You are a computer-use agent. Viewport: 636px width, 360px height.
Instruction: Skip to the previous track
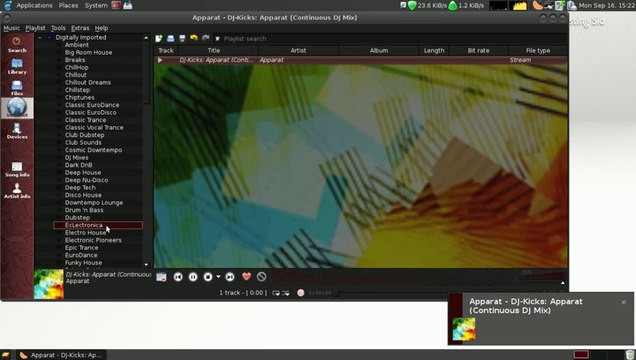pyautogui.click(x=178, y=277)
